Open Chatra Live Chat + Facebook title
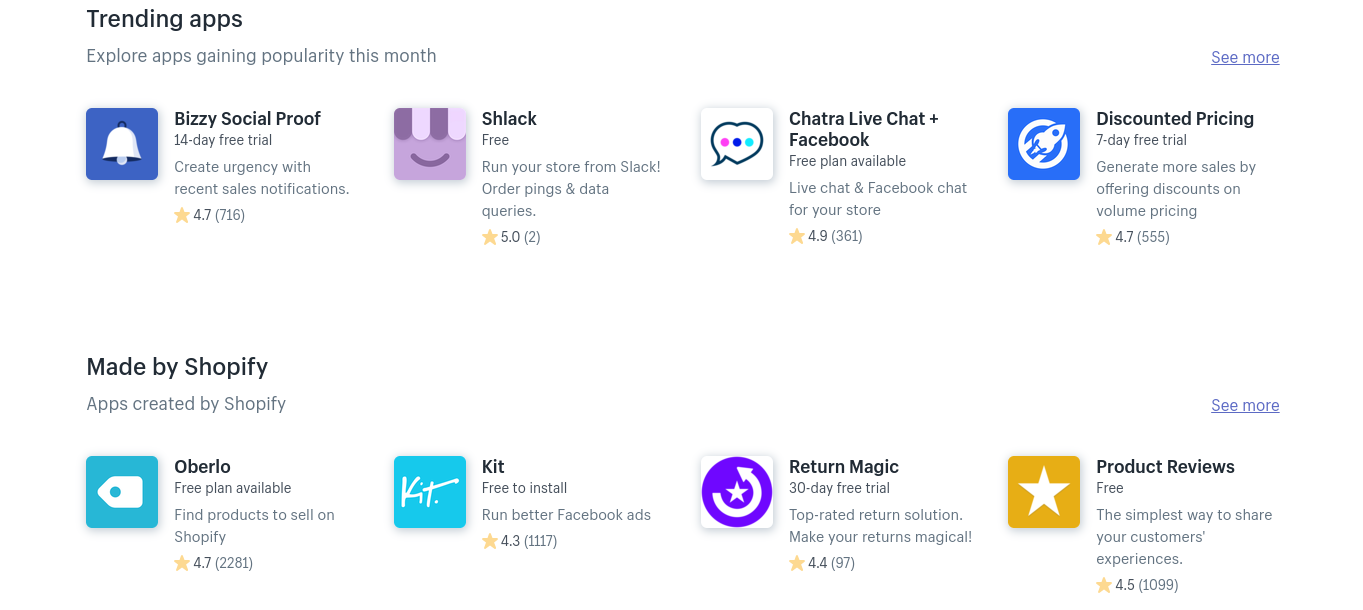Screen dimensions: 1363x610 [x=864, y=129]
